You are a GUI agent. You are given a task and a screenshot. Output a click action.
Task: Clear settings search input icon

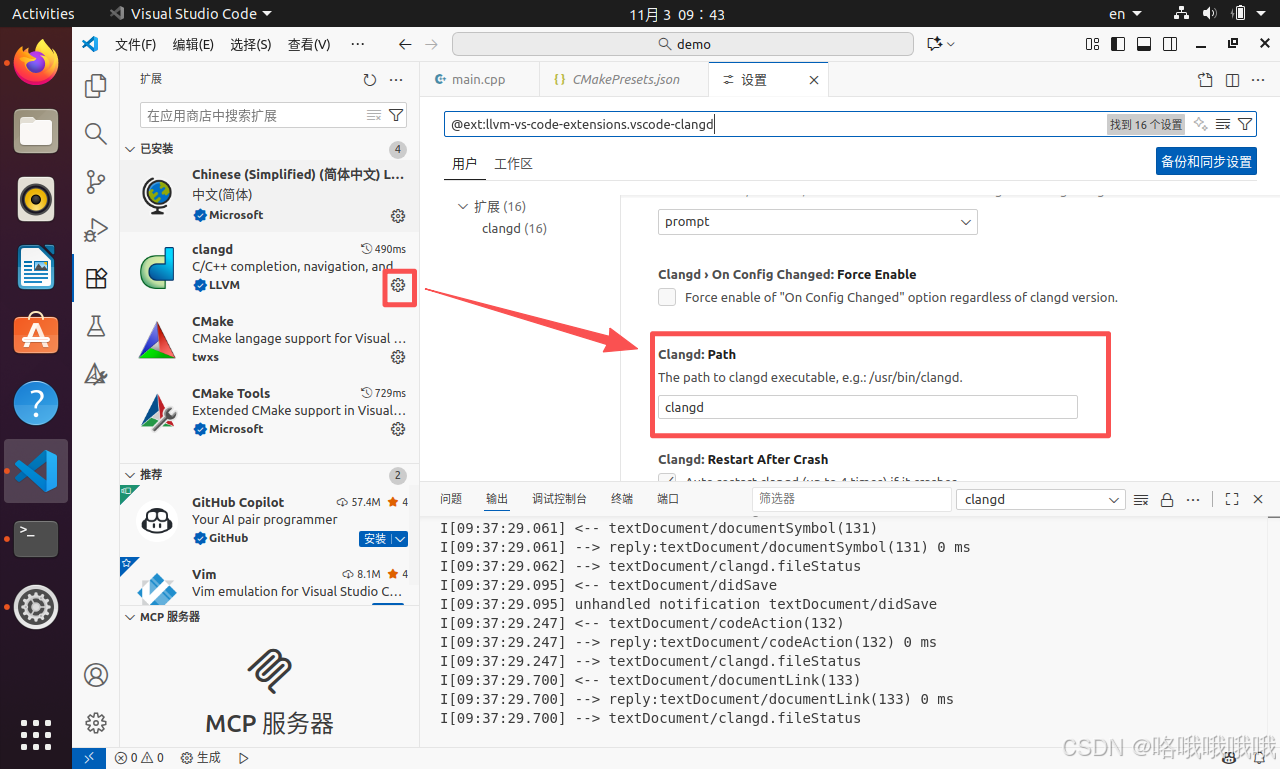(1223, 124)
